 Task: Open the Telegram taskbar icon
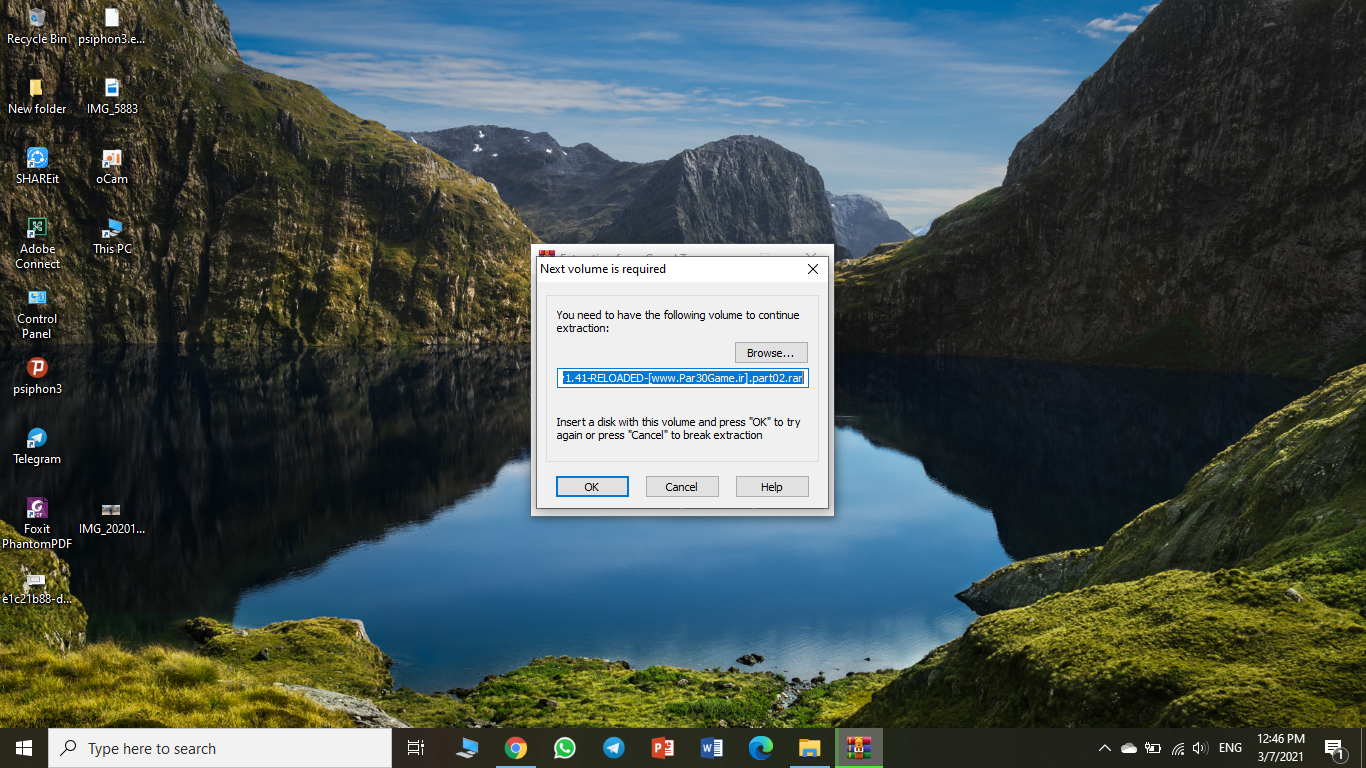point(614,748)
